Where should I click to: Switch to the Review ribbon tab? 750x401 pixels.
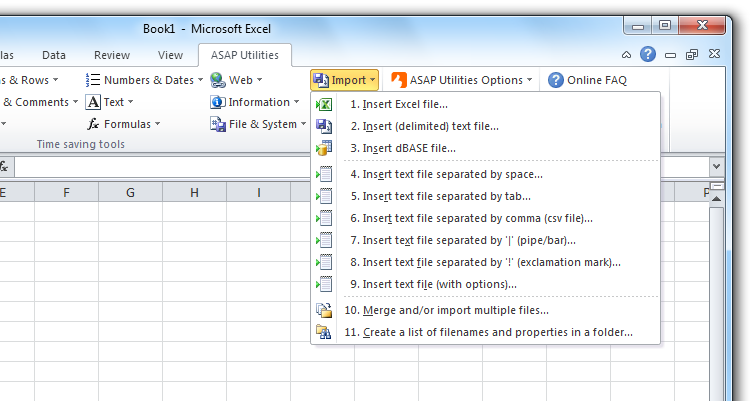(112, 55)
